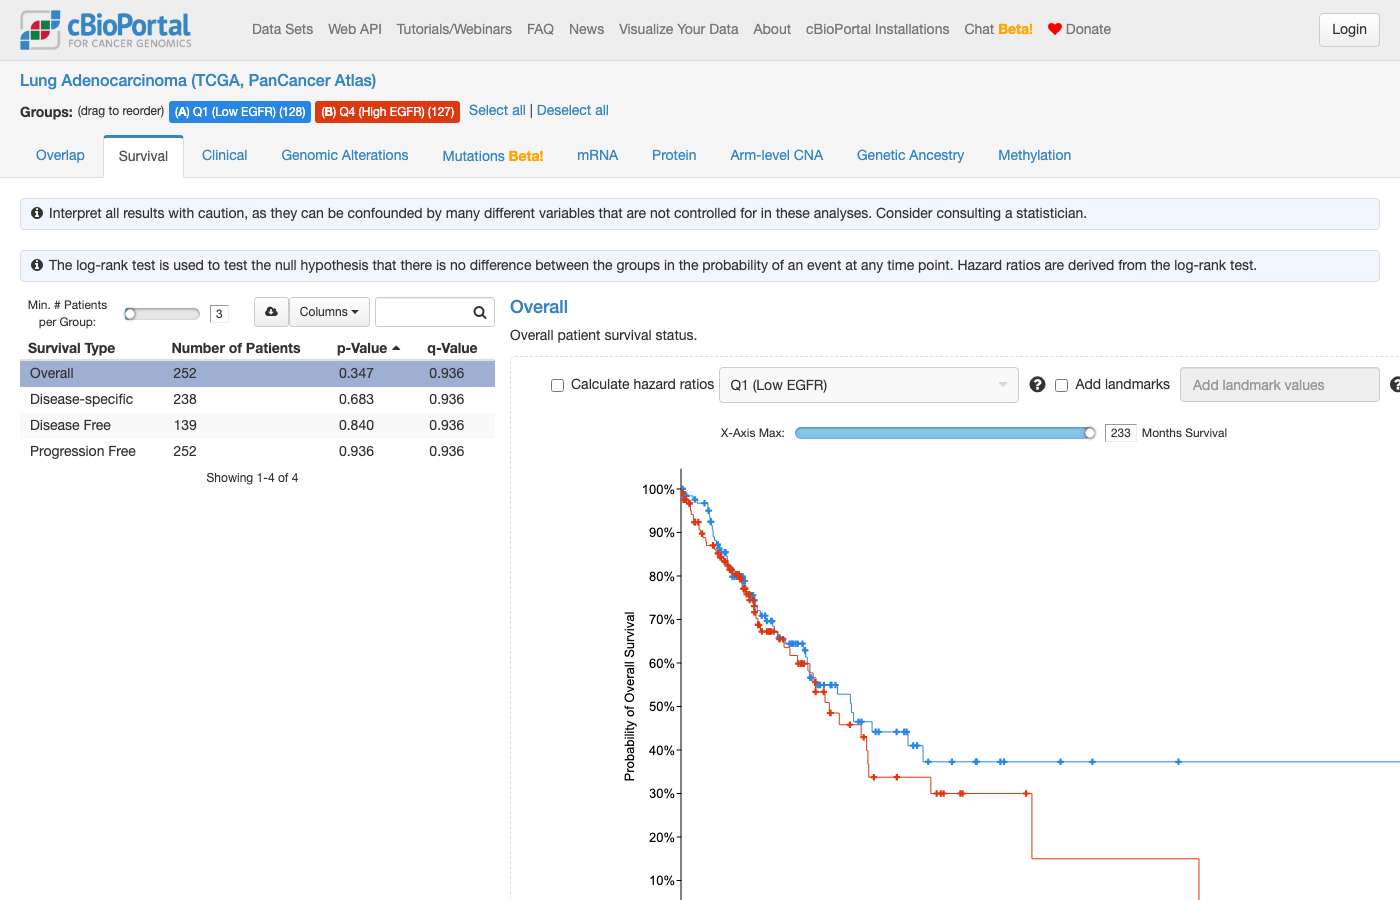The height and width of the screenshot is (900, 1400).
Task: Toggle group Q4 (High EGFR) button
Action: point(388,112)
